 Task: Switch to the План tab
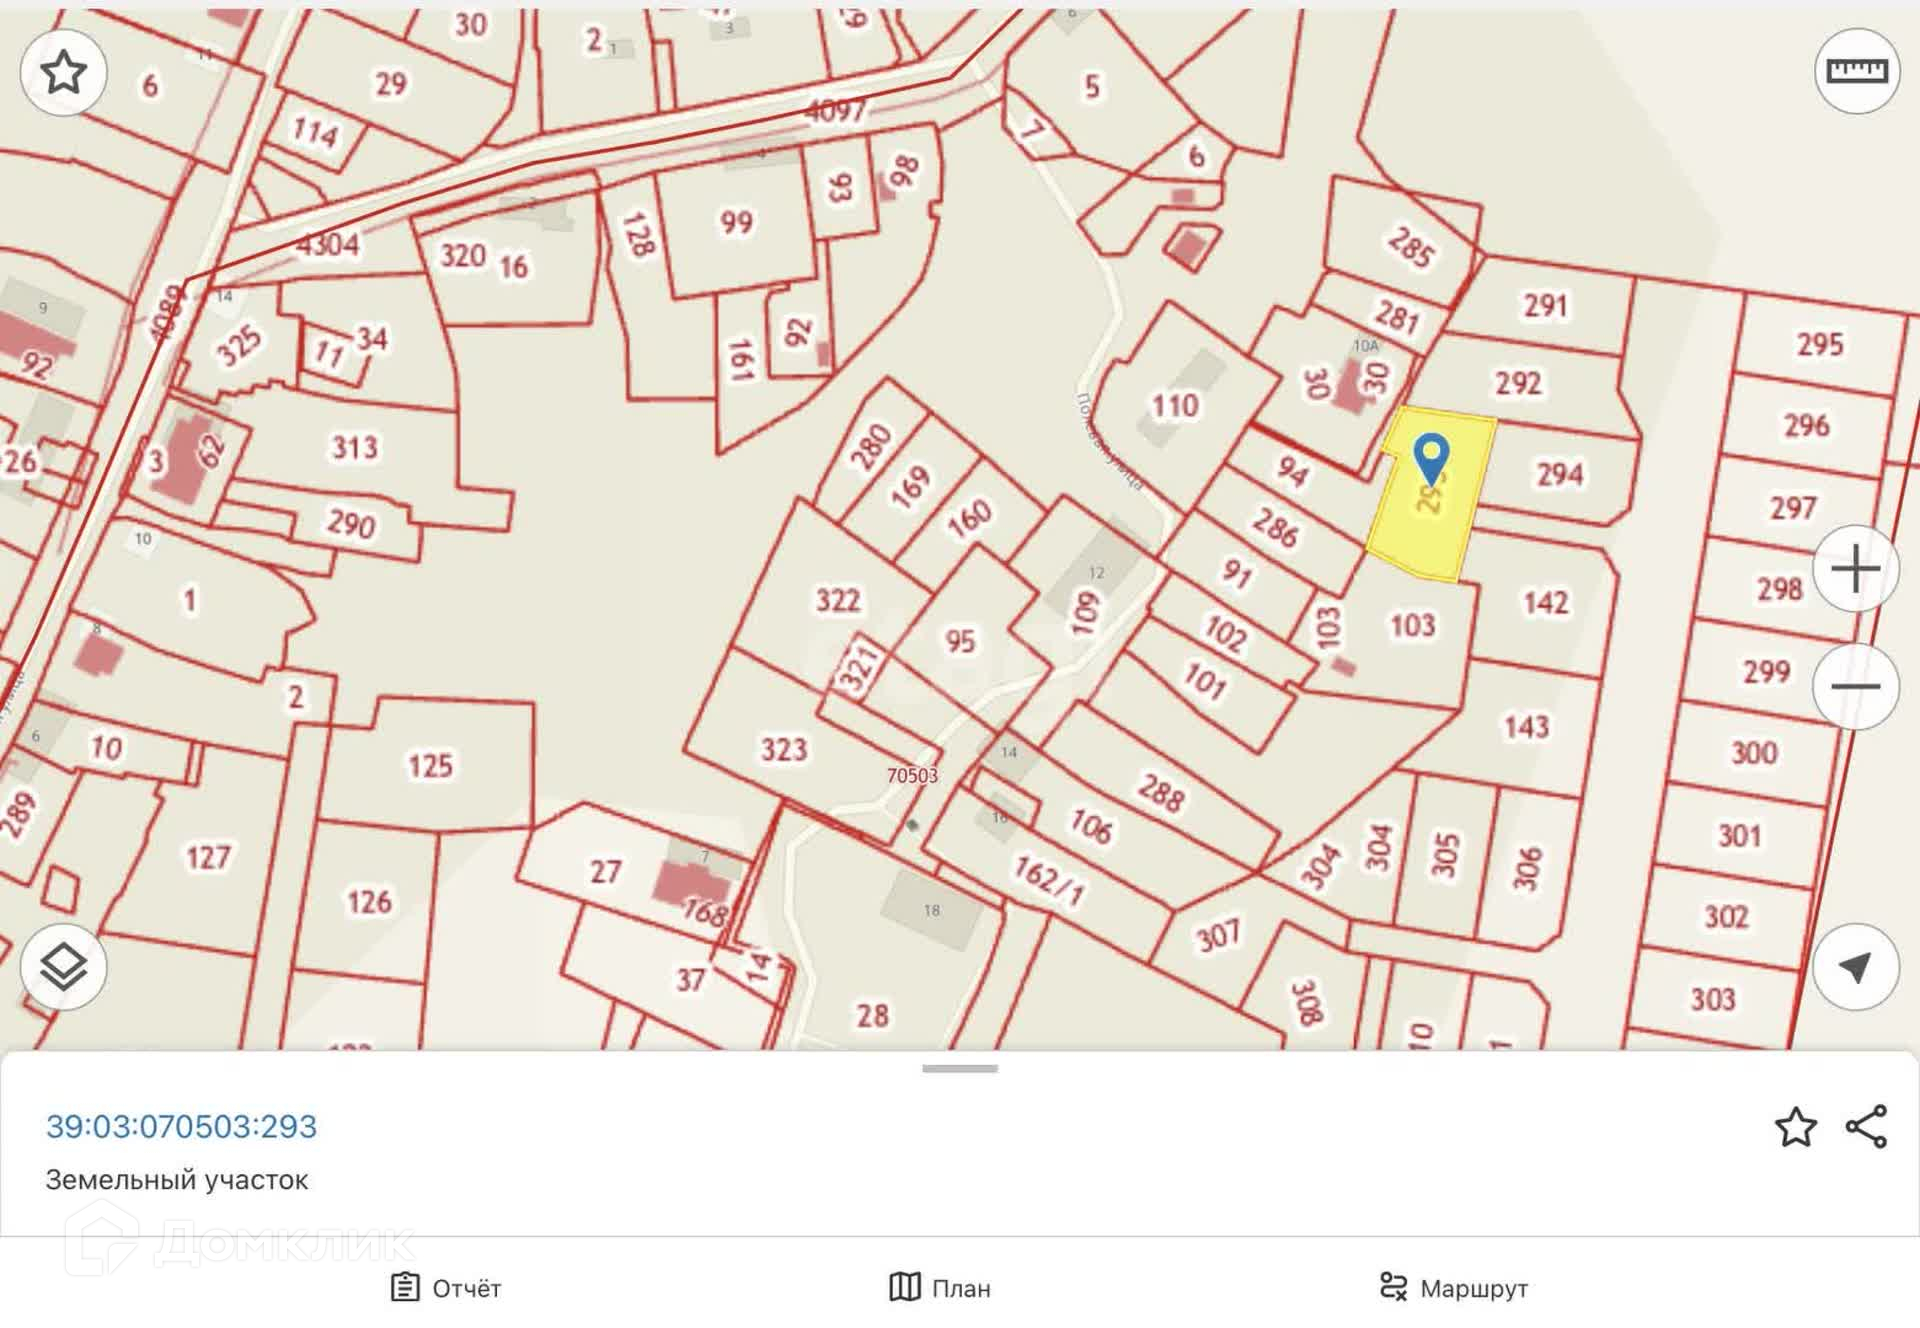pyautogui.click(x=940, y=1287)
